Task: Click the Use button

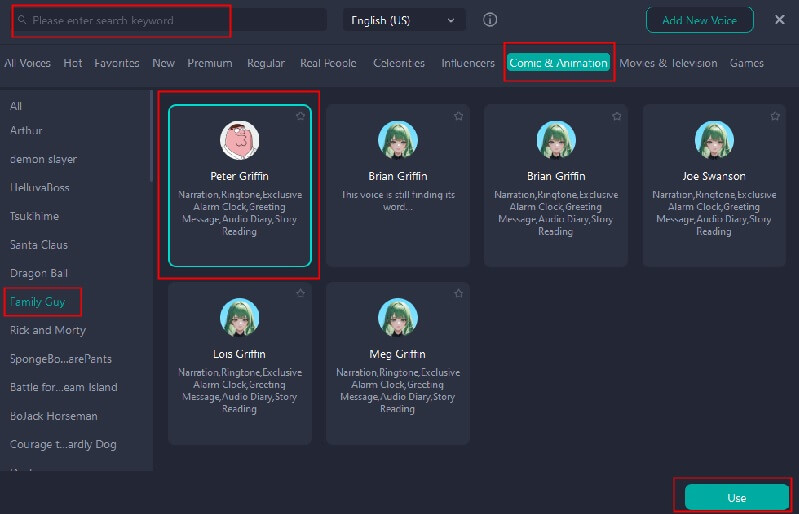Action: pyautogui.click(x=736, y=497)
